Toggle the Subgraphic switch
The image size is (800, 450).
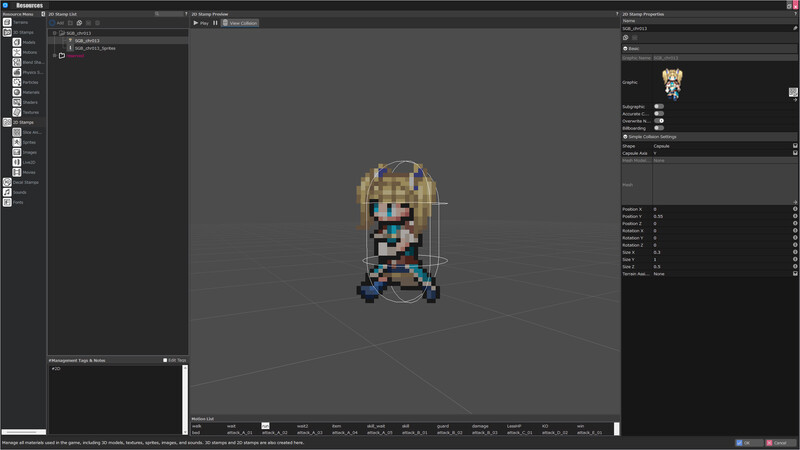coord(659,107)
